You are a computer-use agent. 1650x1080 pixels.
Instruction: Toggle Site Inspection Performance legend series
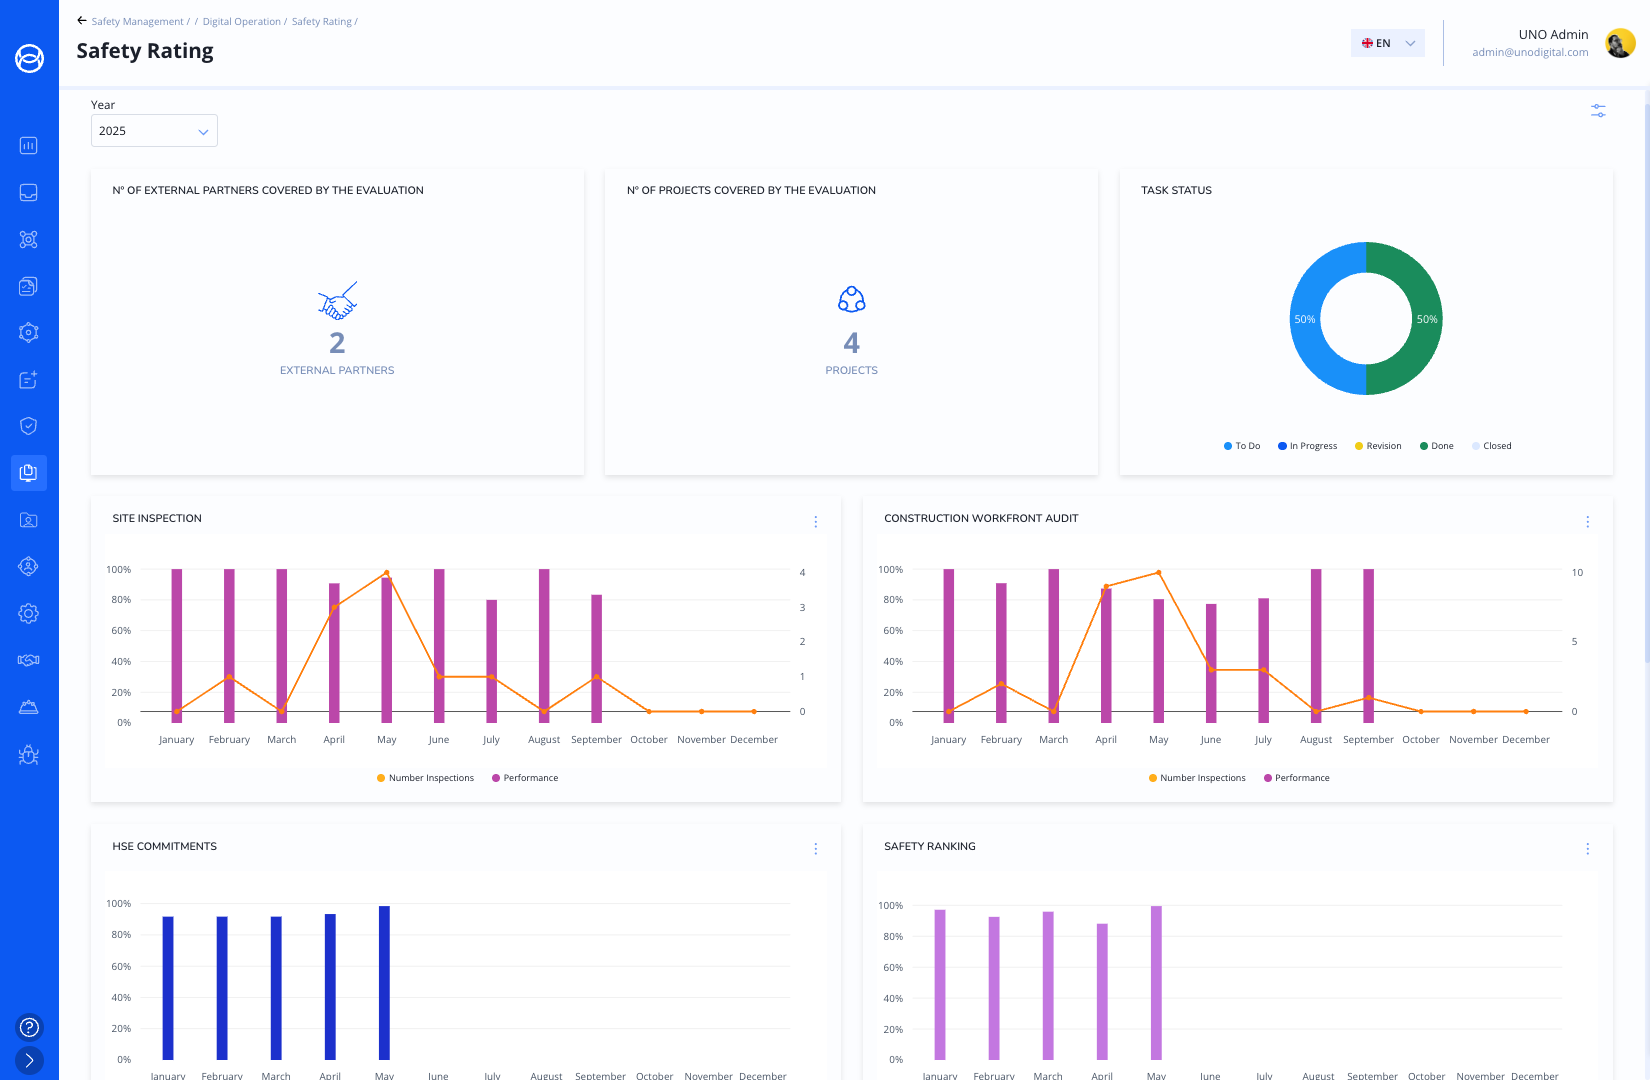point(525,778)
